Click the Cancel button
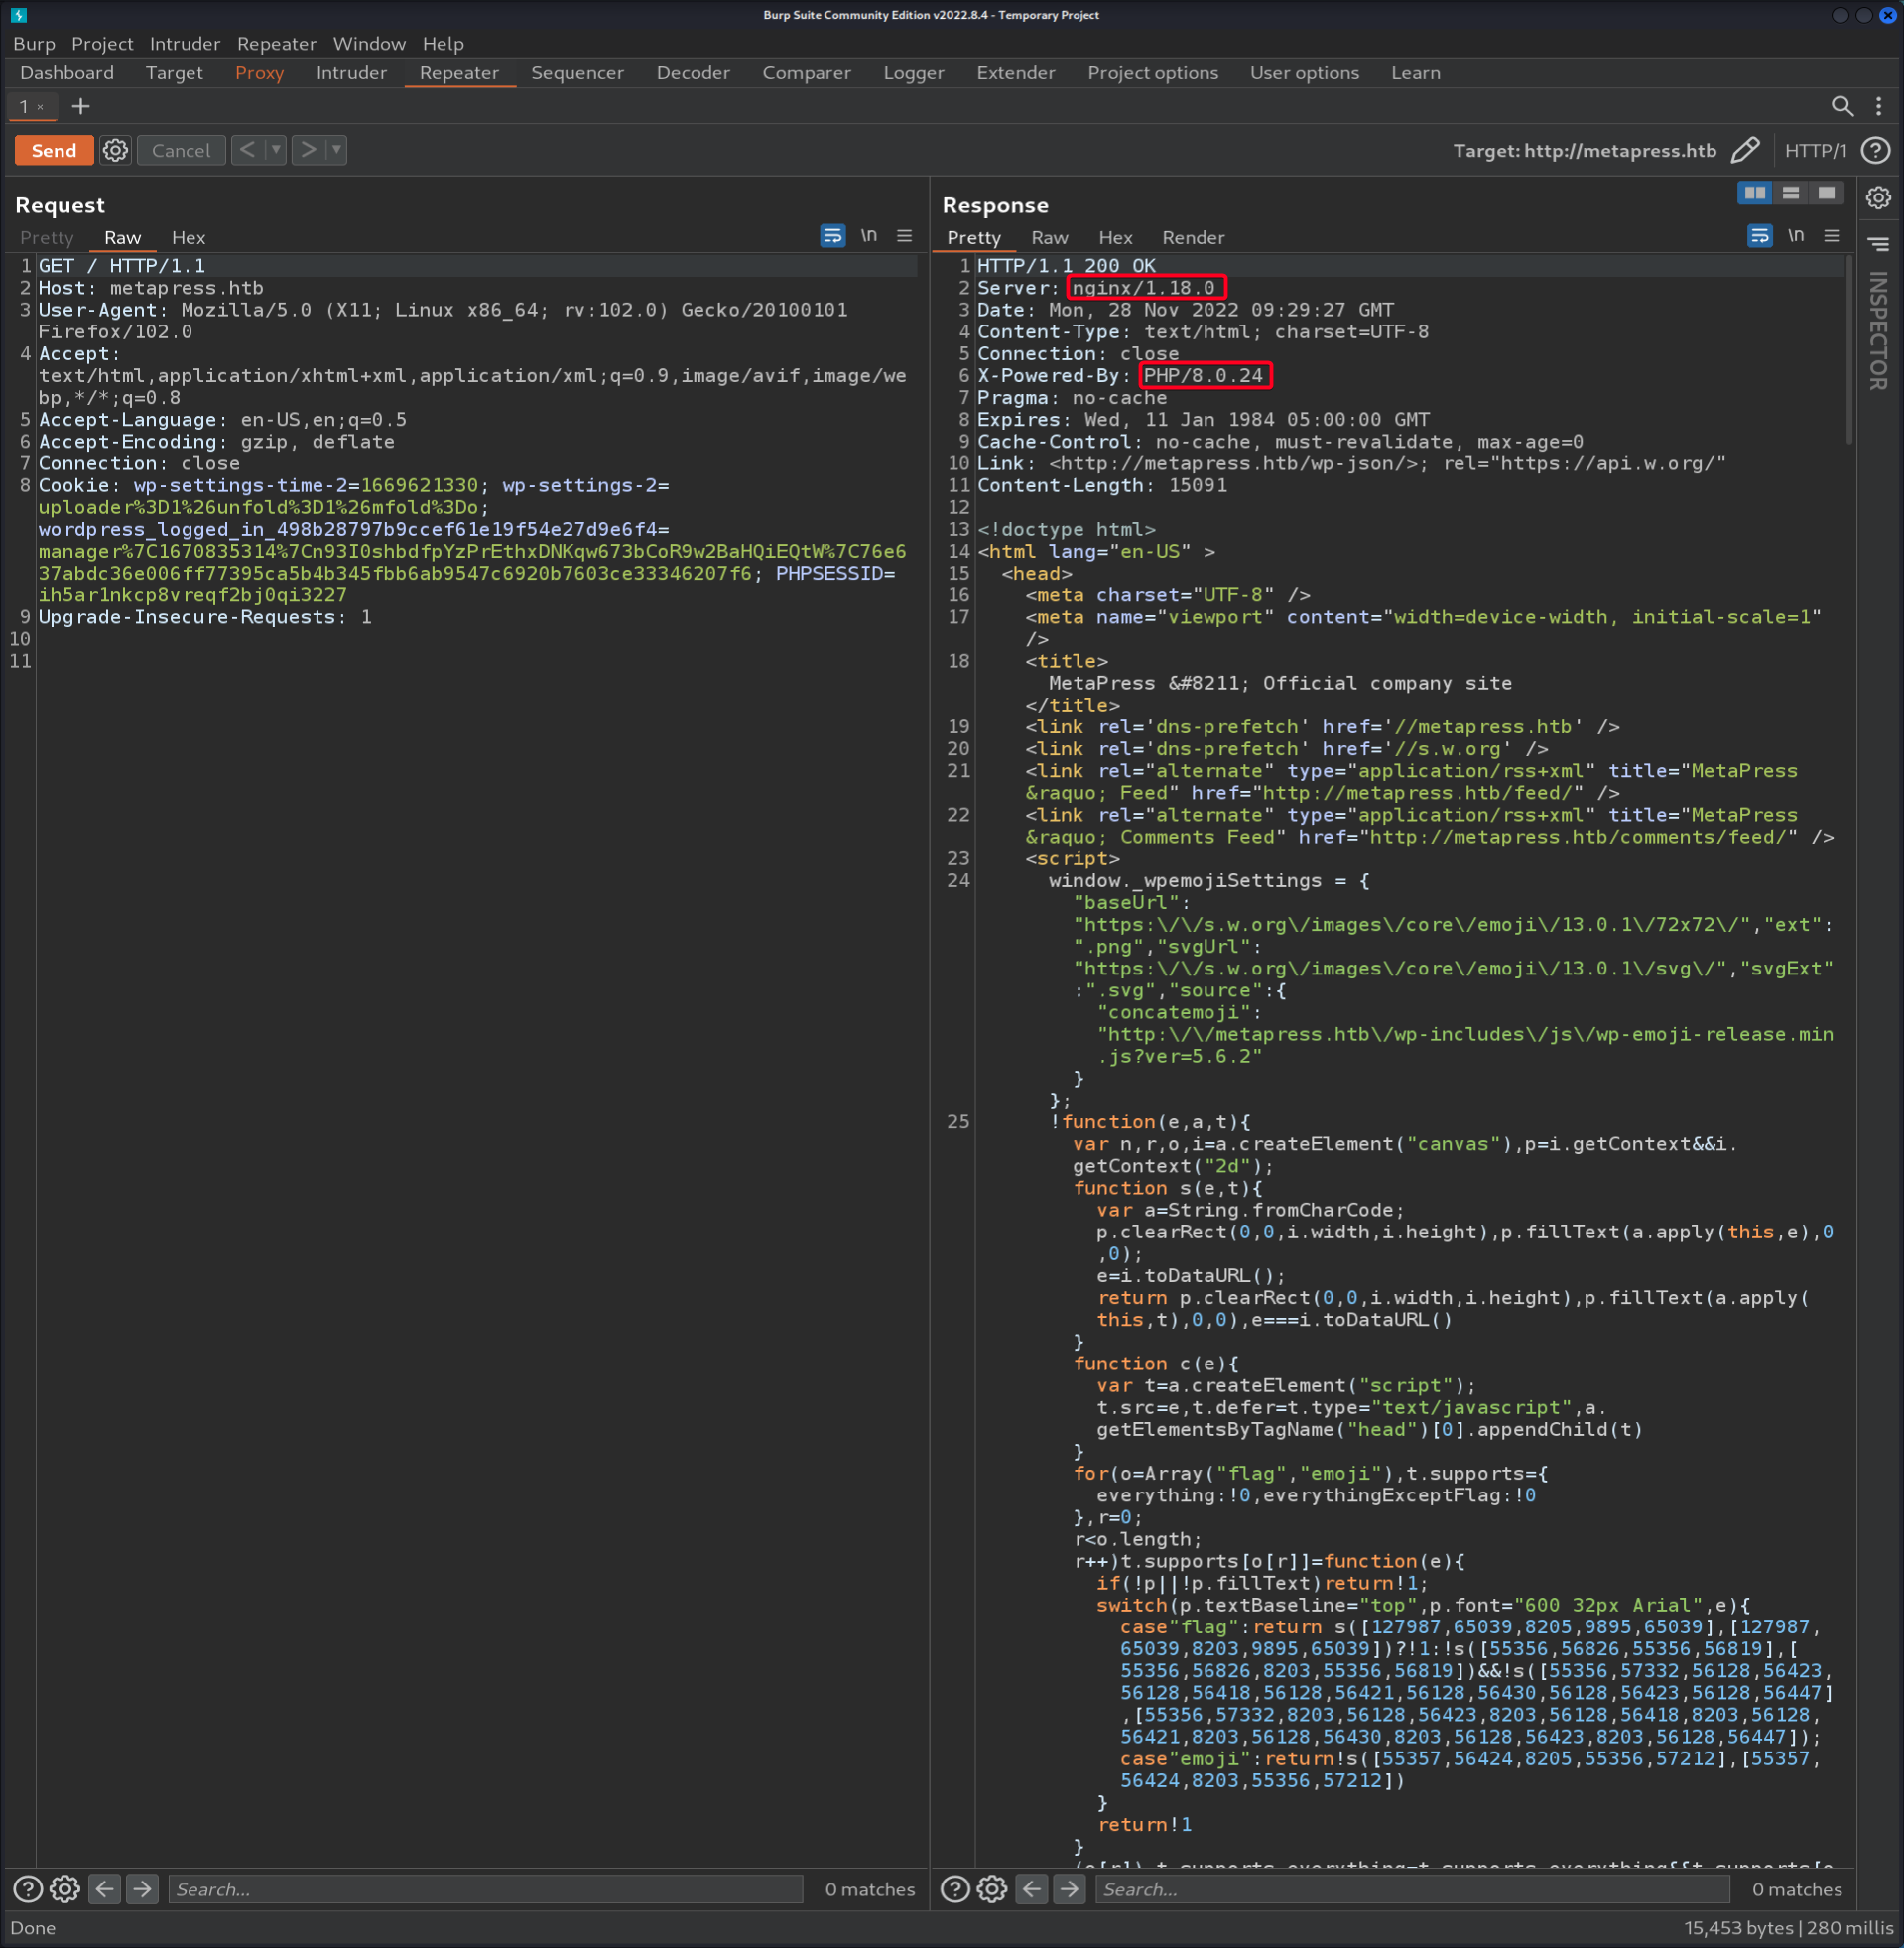The image size is (1904, 1948). (x=181, y=150)
